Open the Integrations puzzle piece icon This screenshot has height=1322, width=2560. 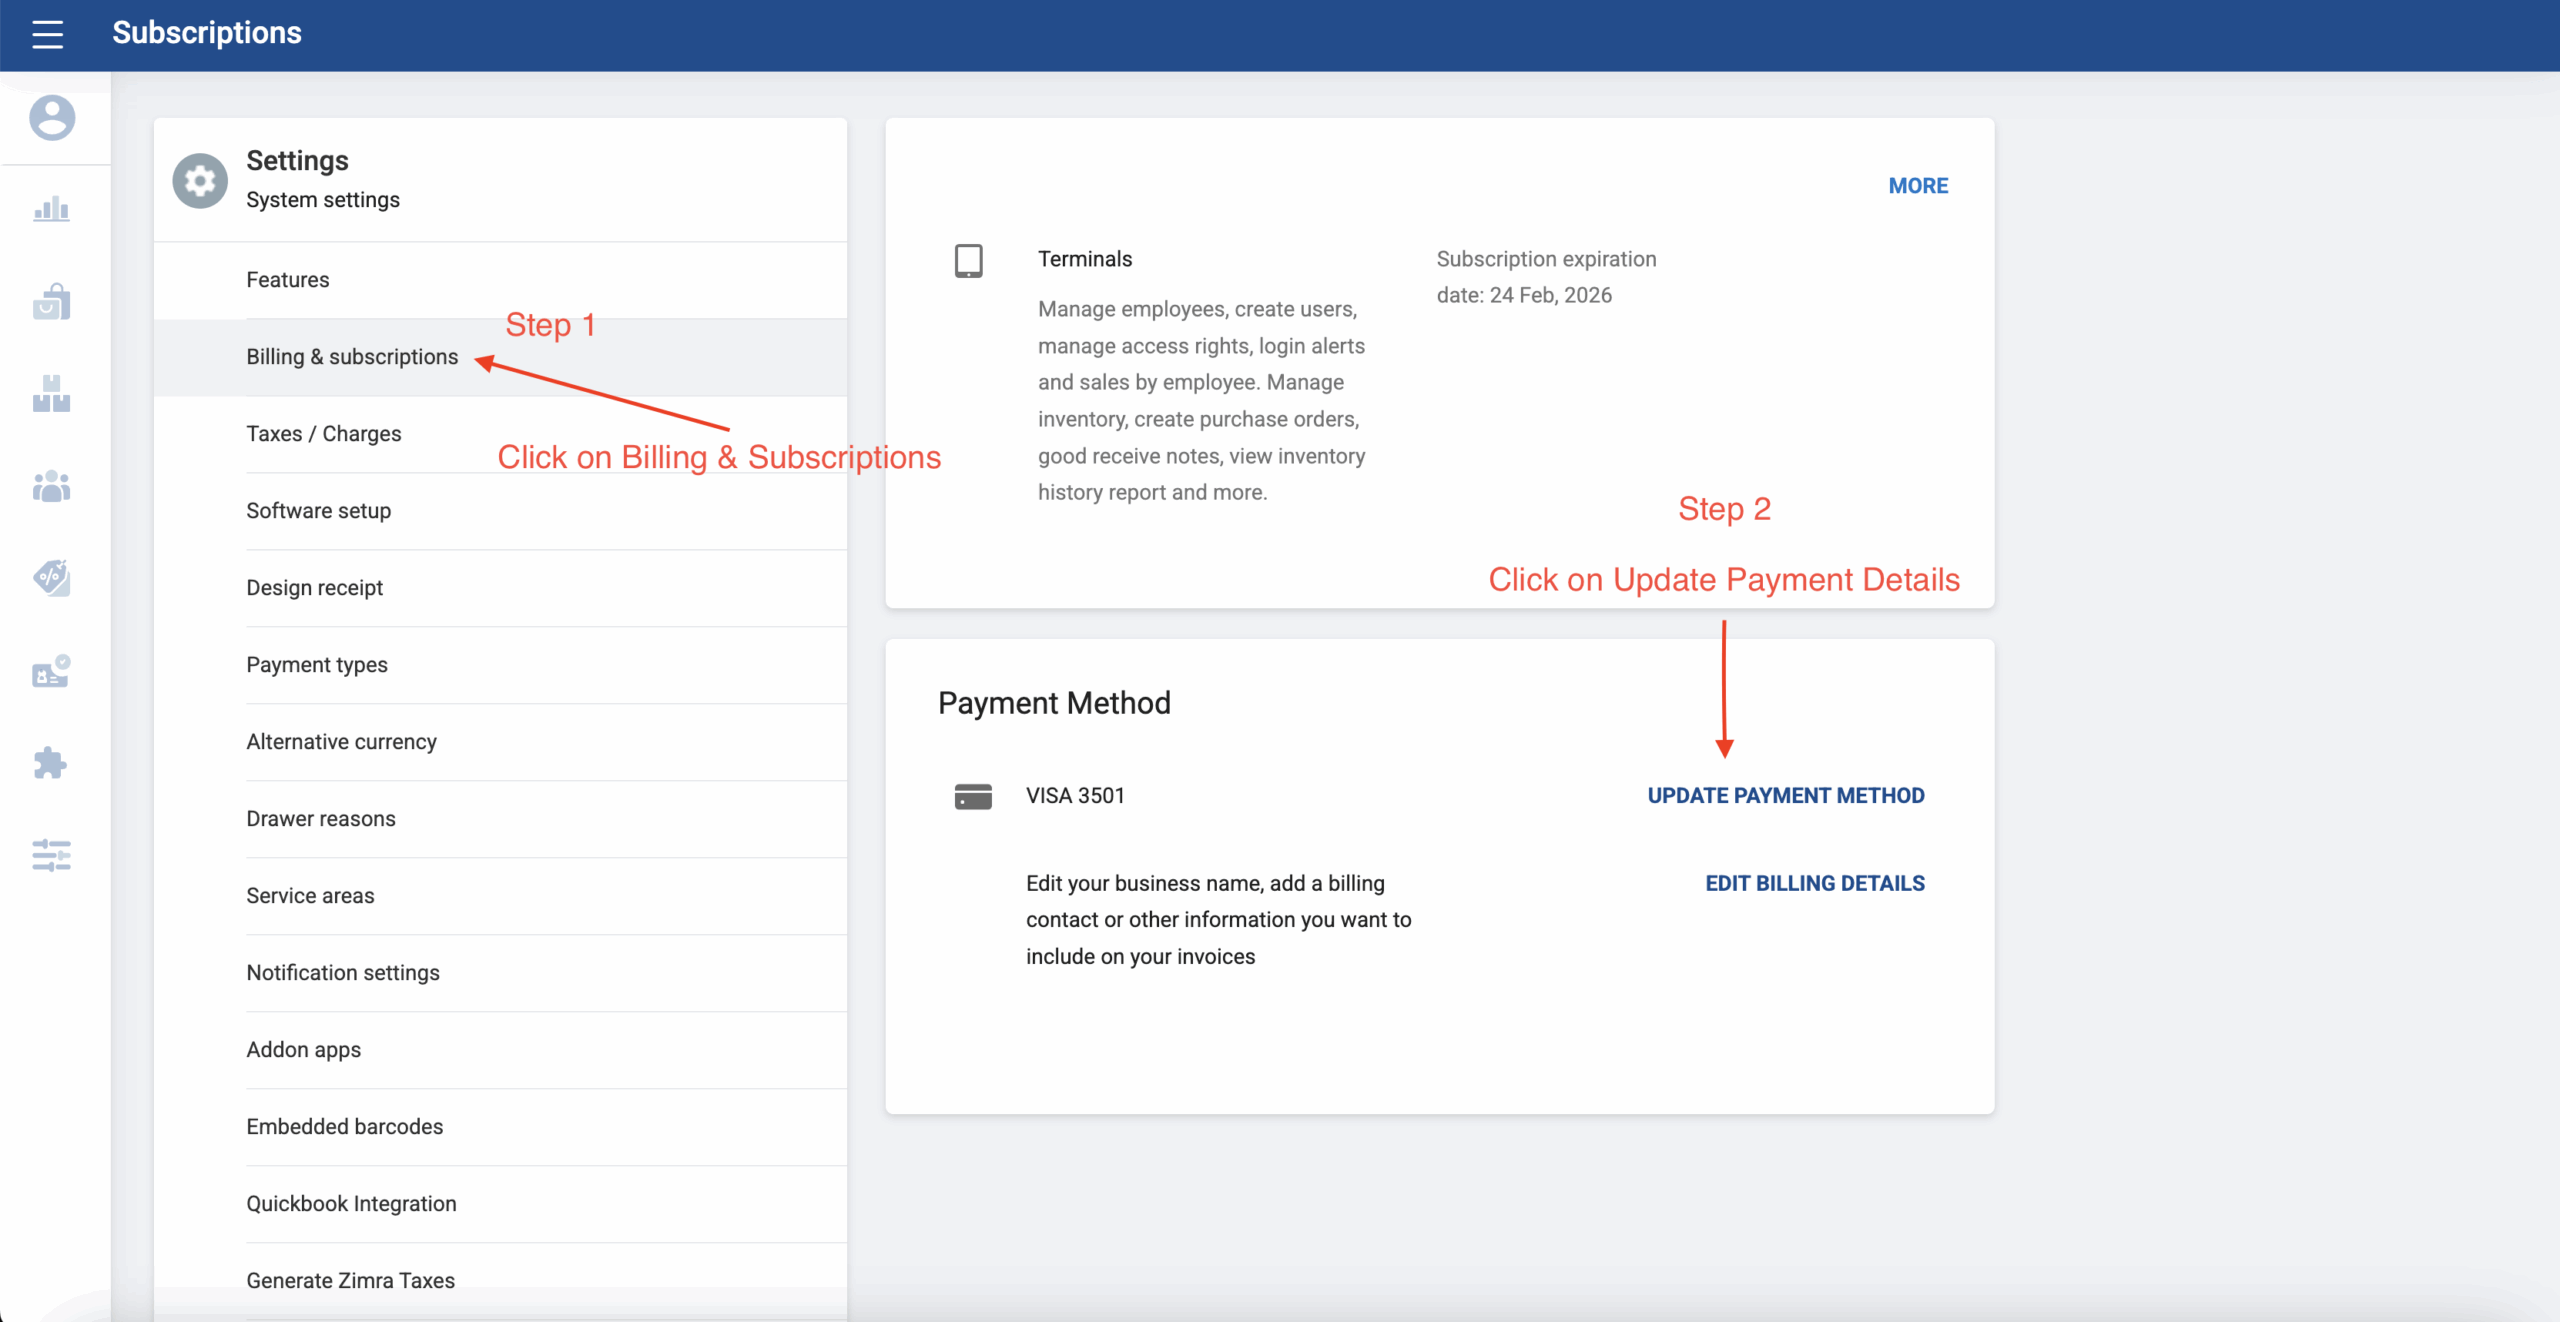point(51,763)
